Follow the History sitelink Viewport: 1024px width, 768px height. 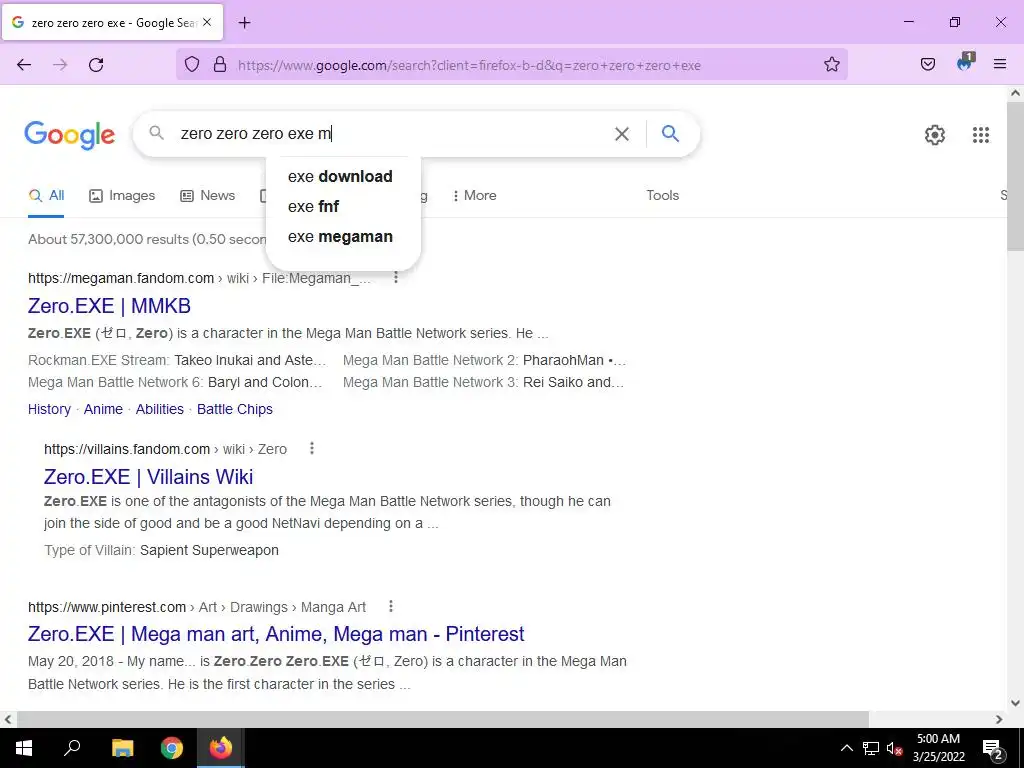(49, 409)
